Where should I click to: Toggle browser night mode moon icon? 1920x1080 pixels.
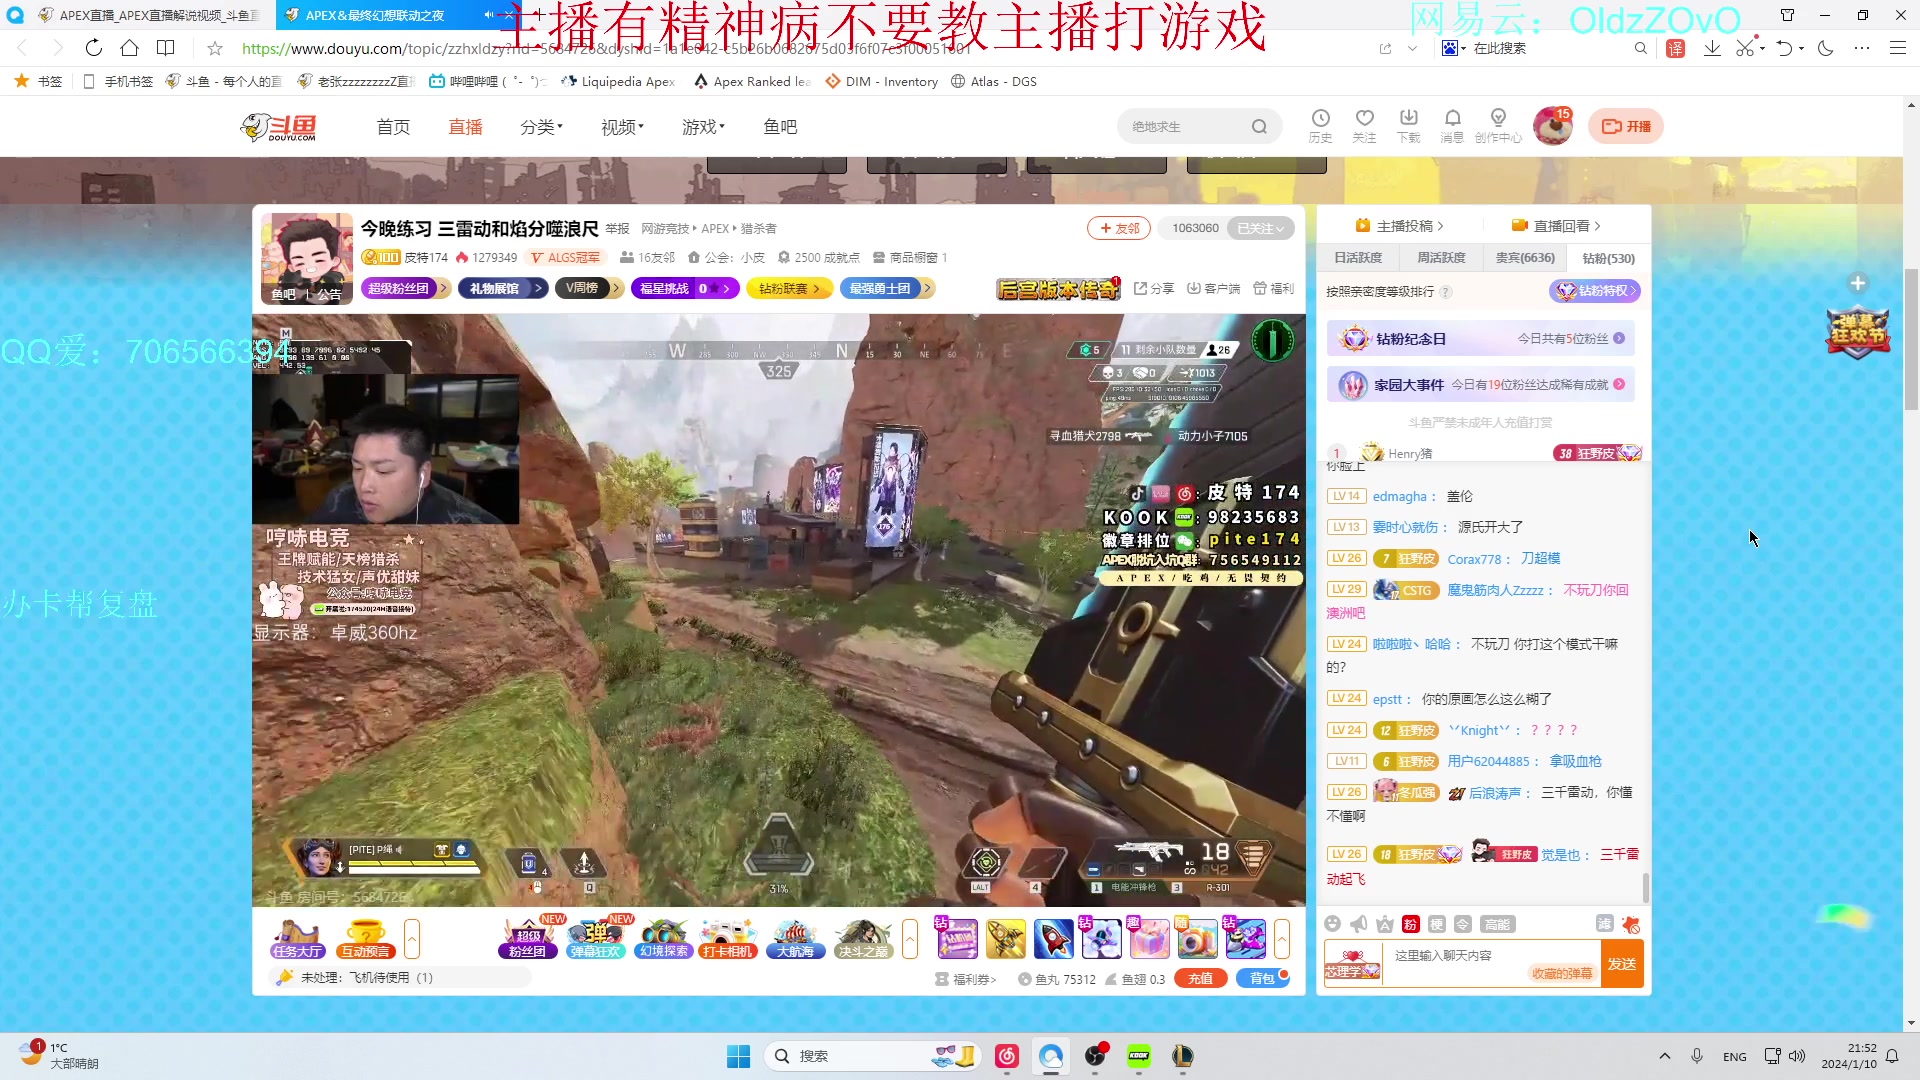click(x=1826, y=48)
